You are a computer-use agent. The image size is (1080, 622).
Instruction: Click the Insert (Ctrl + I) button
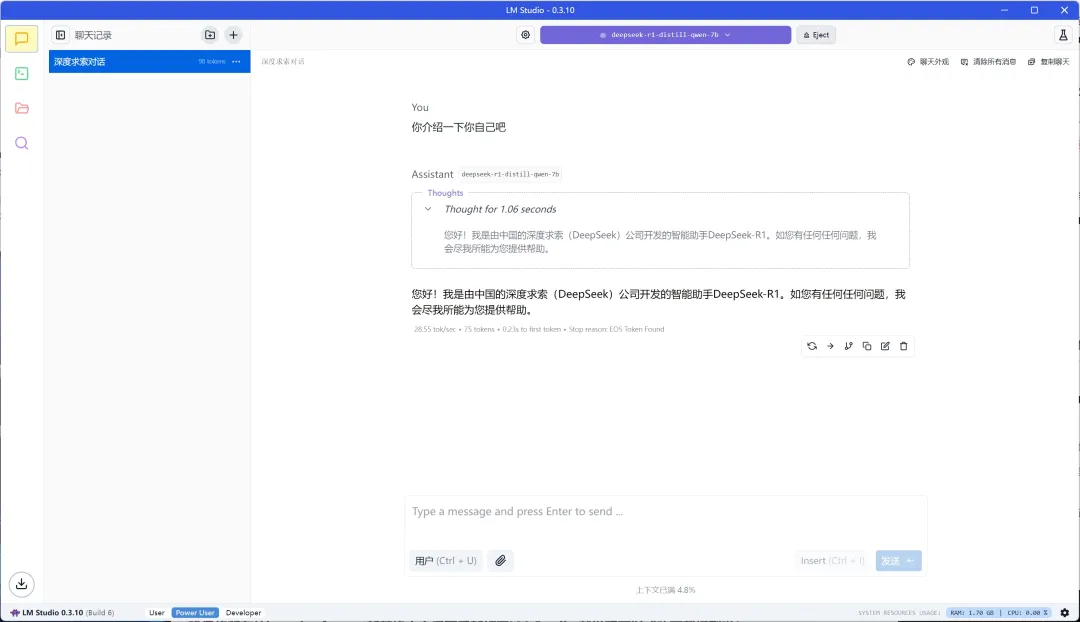832,561
